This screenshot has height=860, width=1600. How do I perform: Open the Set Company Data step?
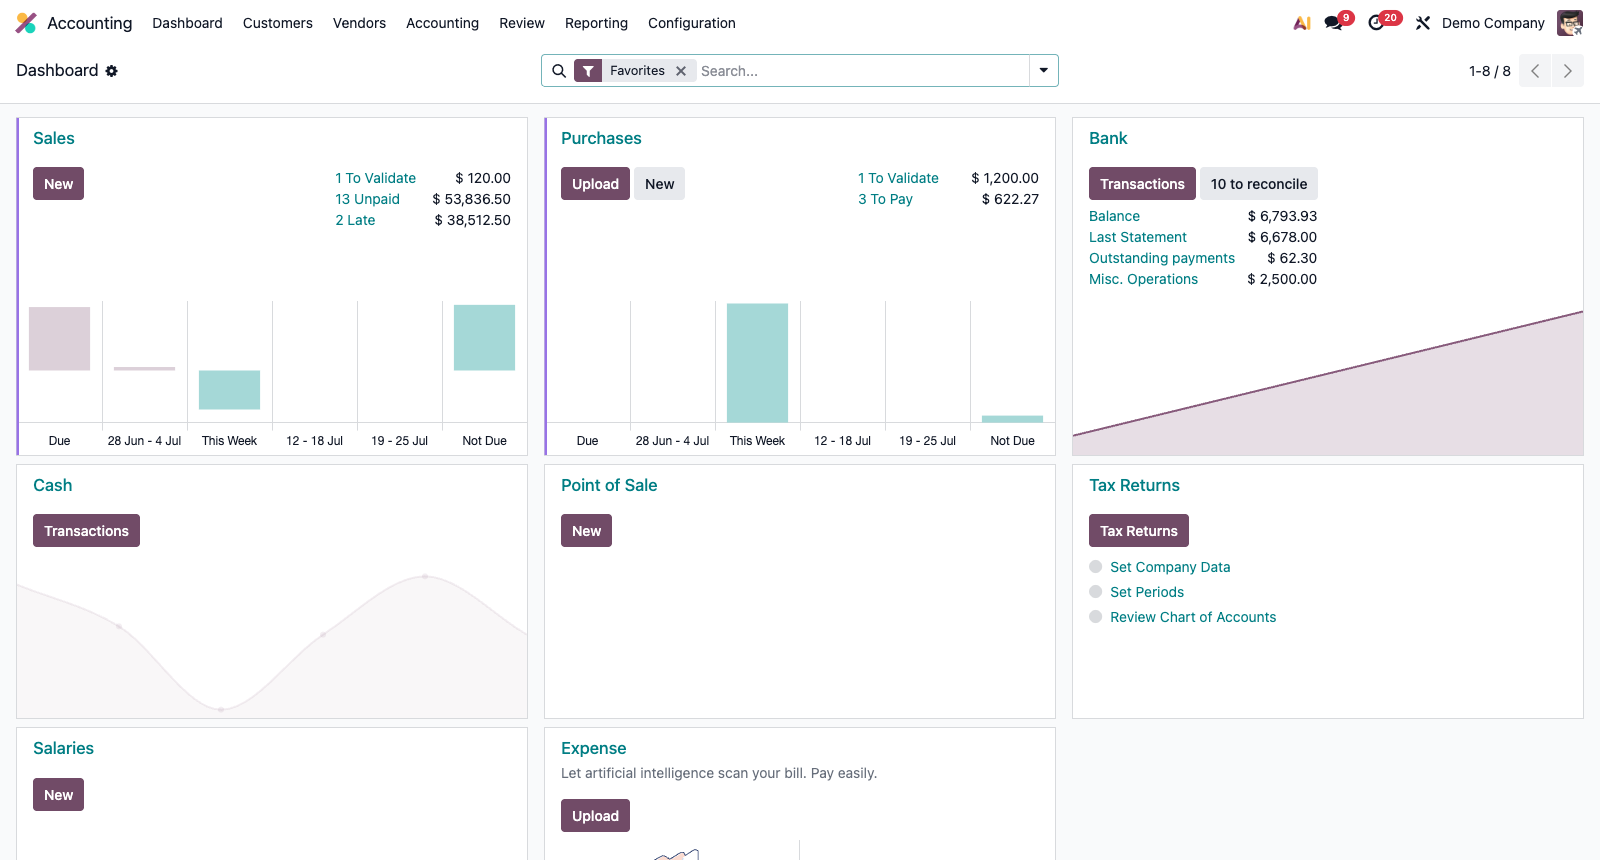[x=1170, y=567]
